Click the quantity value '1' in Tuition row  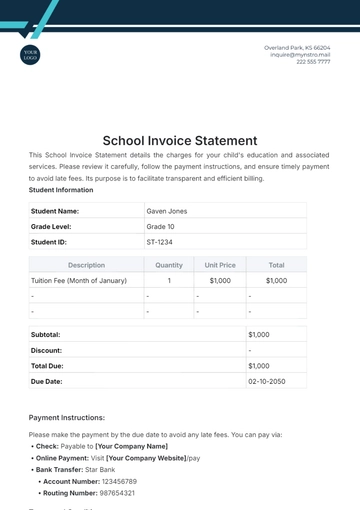(169, 281)
